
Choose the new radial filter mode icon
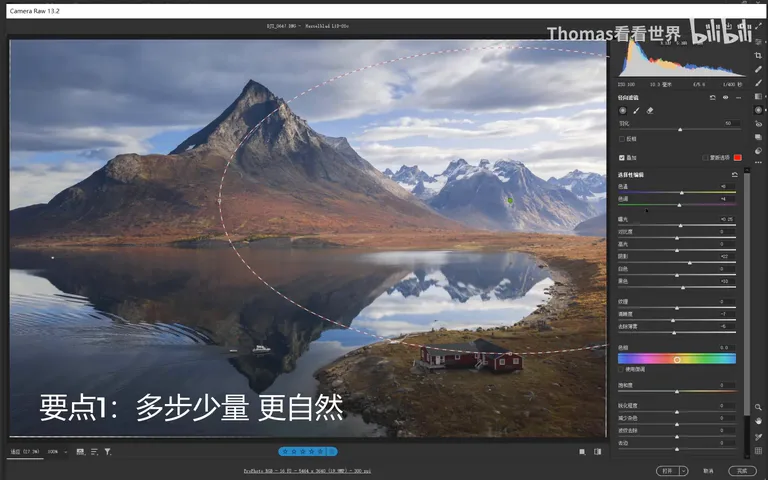pos(623,111)
